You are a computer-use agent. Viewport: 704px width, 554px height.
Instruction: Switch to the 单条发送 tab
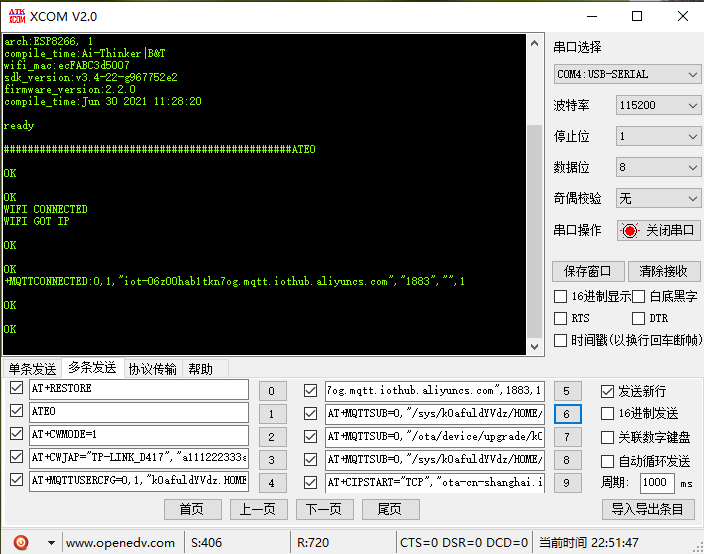click(x=32, y=369)
